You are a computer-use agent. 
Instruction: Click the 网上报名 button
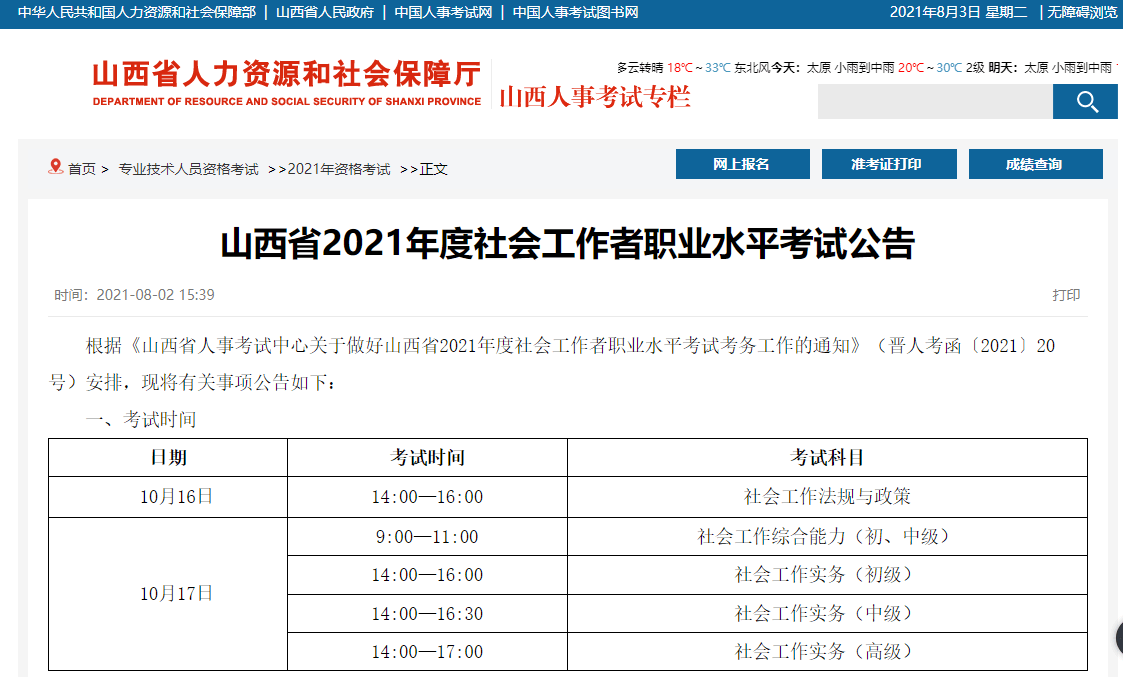click(x=743, y=164)
